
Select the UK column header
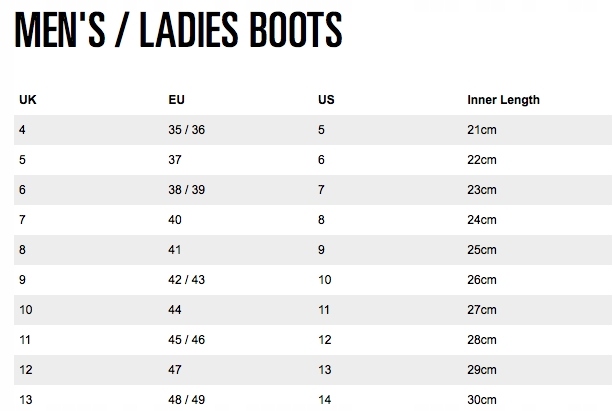tap(28, 100)
